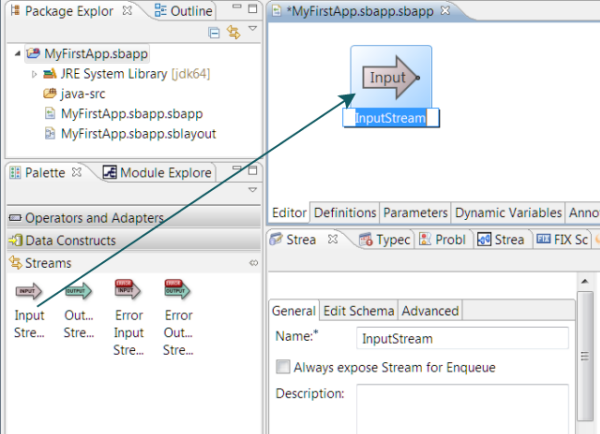
Task: Select the Input Stream palette icon
Action: [x=29, y=291]
